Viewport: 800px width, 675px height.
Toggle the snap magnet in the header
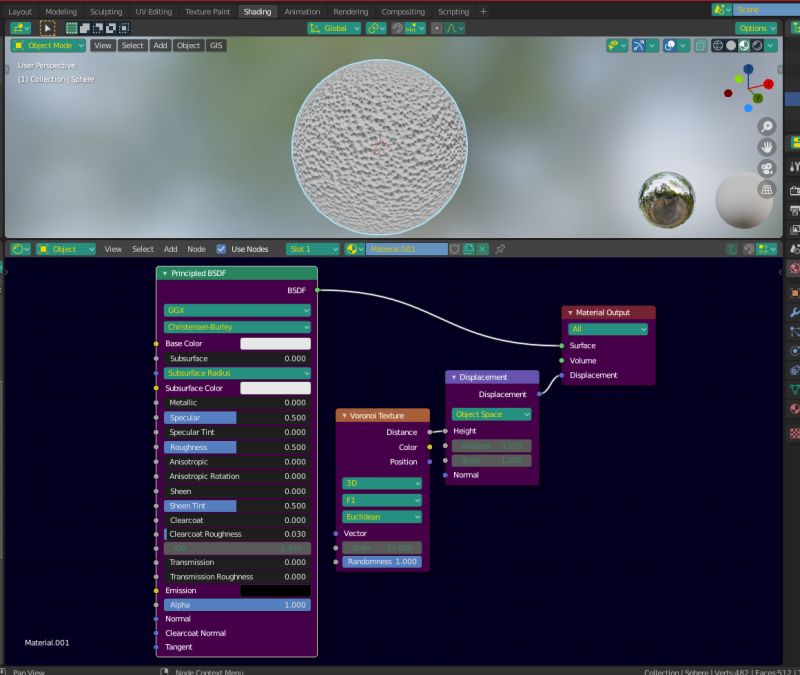pos(398,28)
